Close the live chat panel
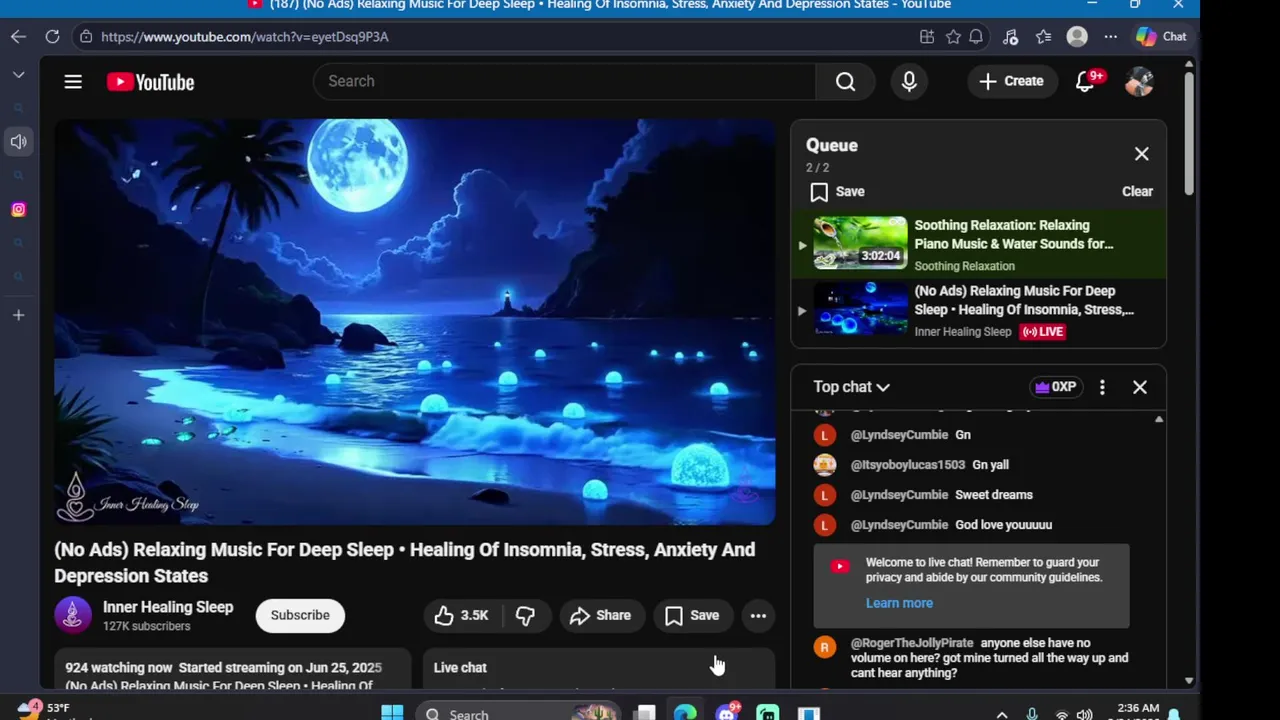Screen dimensions: 1280x720 (1139, 387)
